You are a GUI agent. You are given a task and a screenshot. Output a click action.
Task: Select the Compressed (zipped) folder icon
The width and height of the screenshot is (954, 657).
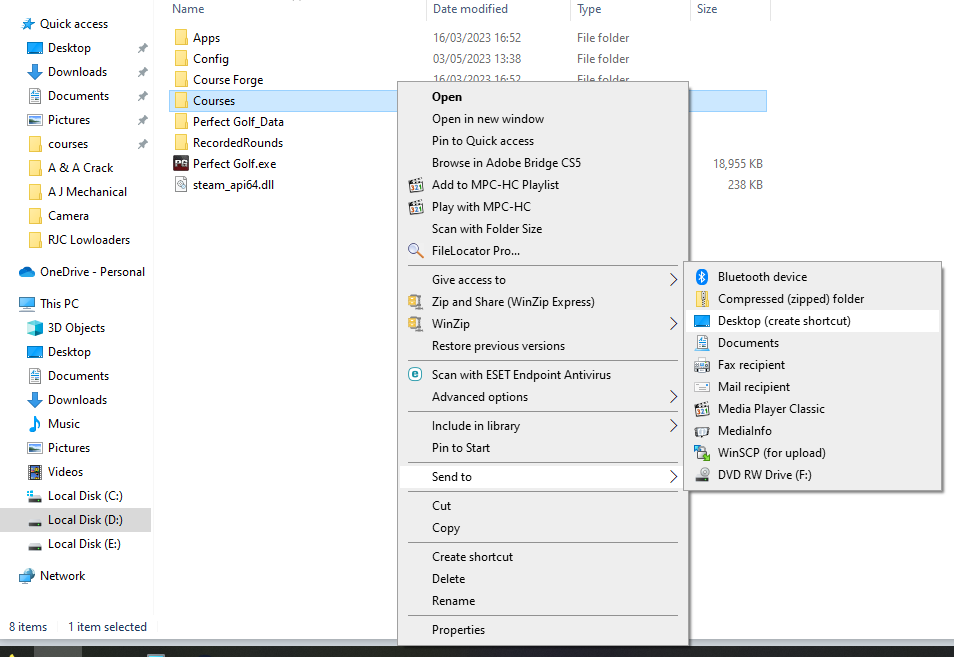pyautogui.click(x=702, y=299)
